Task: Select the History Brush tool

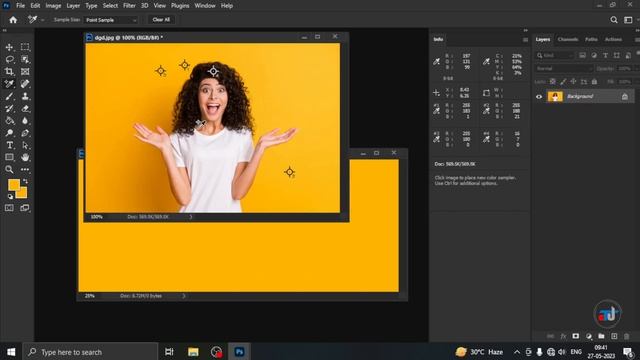Action: click(9, 109)
